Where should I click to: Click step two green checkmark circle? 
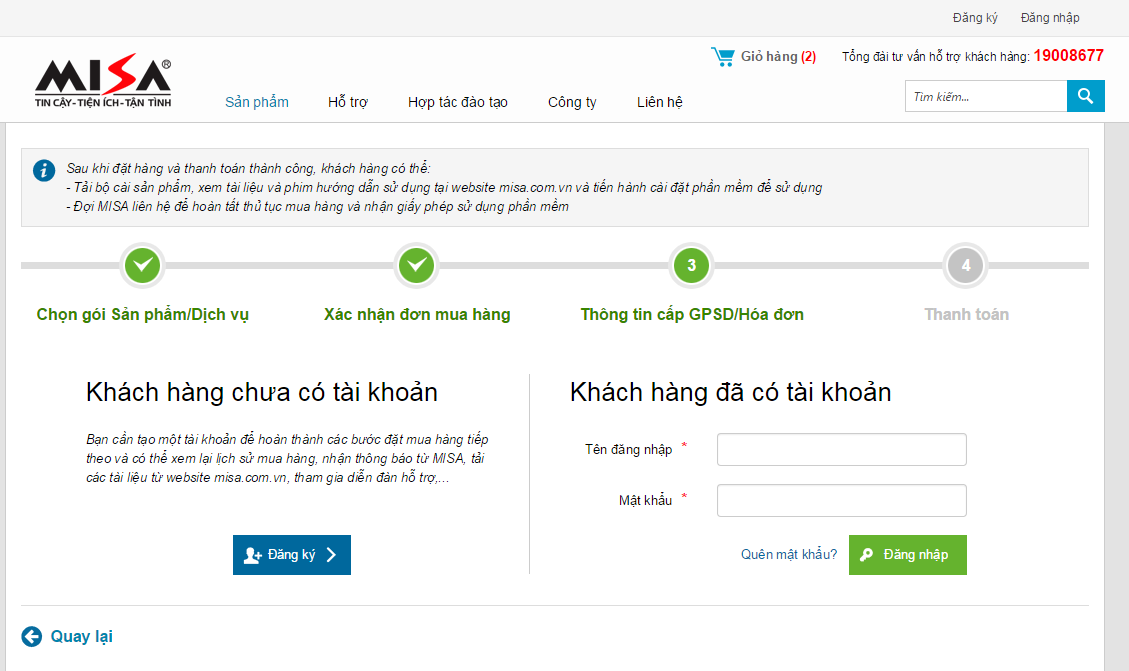point(417,266)
